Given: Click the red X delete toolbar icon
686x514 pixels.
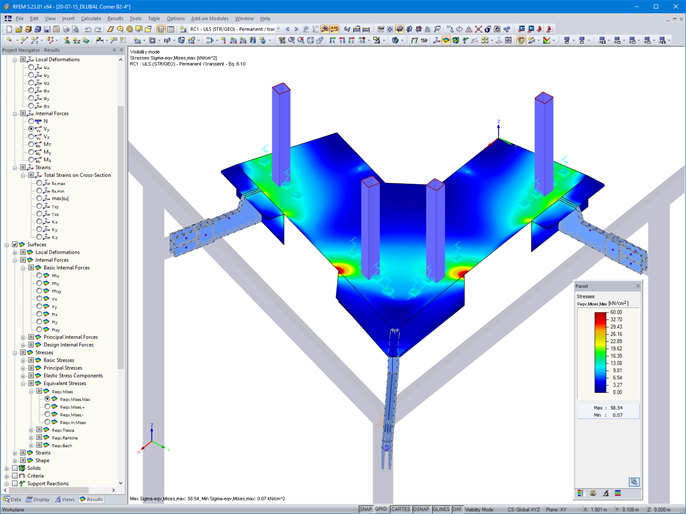Looking at the screenshot, I should coord(478,29).
